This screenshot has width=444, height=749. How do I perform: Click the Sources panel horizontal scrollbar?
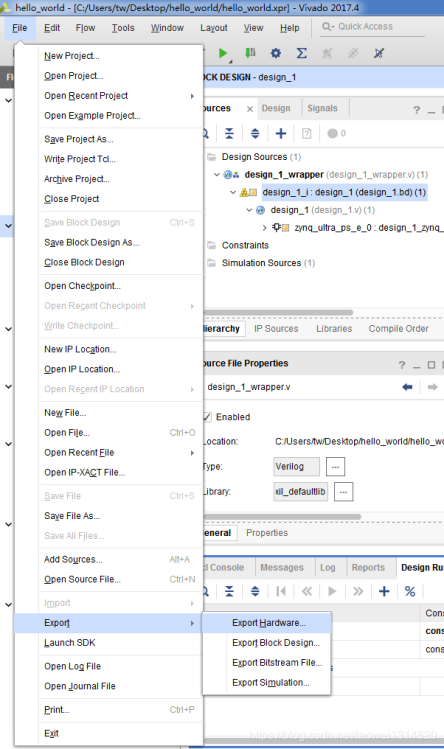279,313
